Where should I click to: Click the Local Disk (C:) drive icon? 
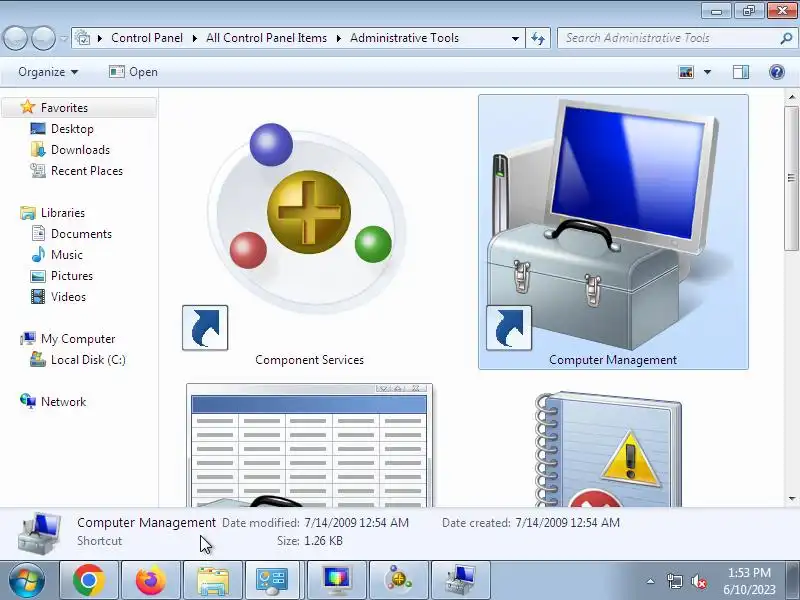coord(38,359)
